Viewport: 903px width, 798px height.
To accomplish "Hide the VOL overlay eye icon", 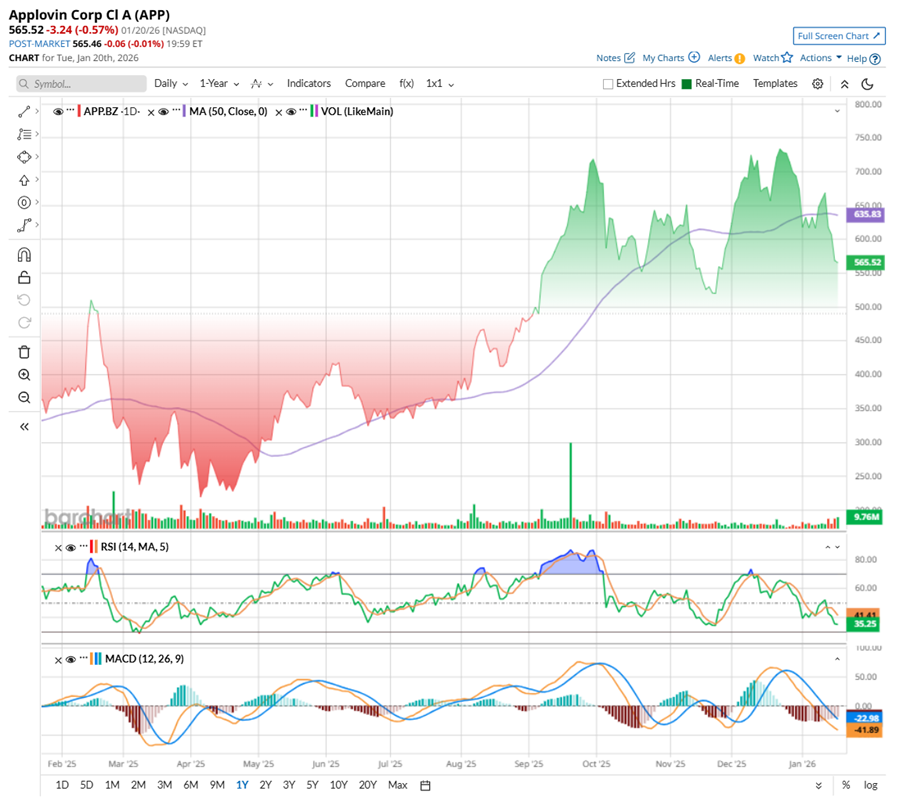I will (x=291, y=112).
